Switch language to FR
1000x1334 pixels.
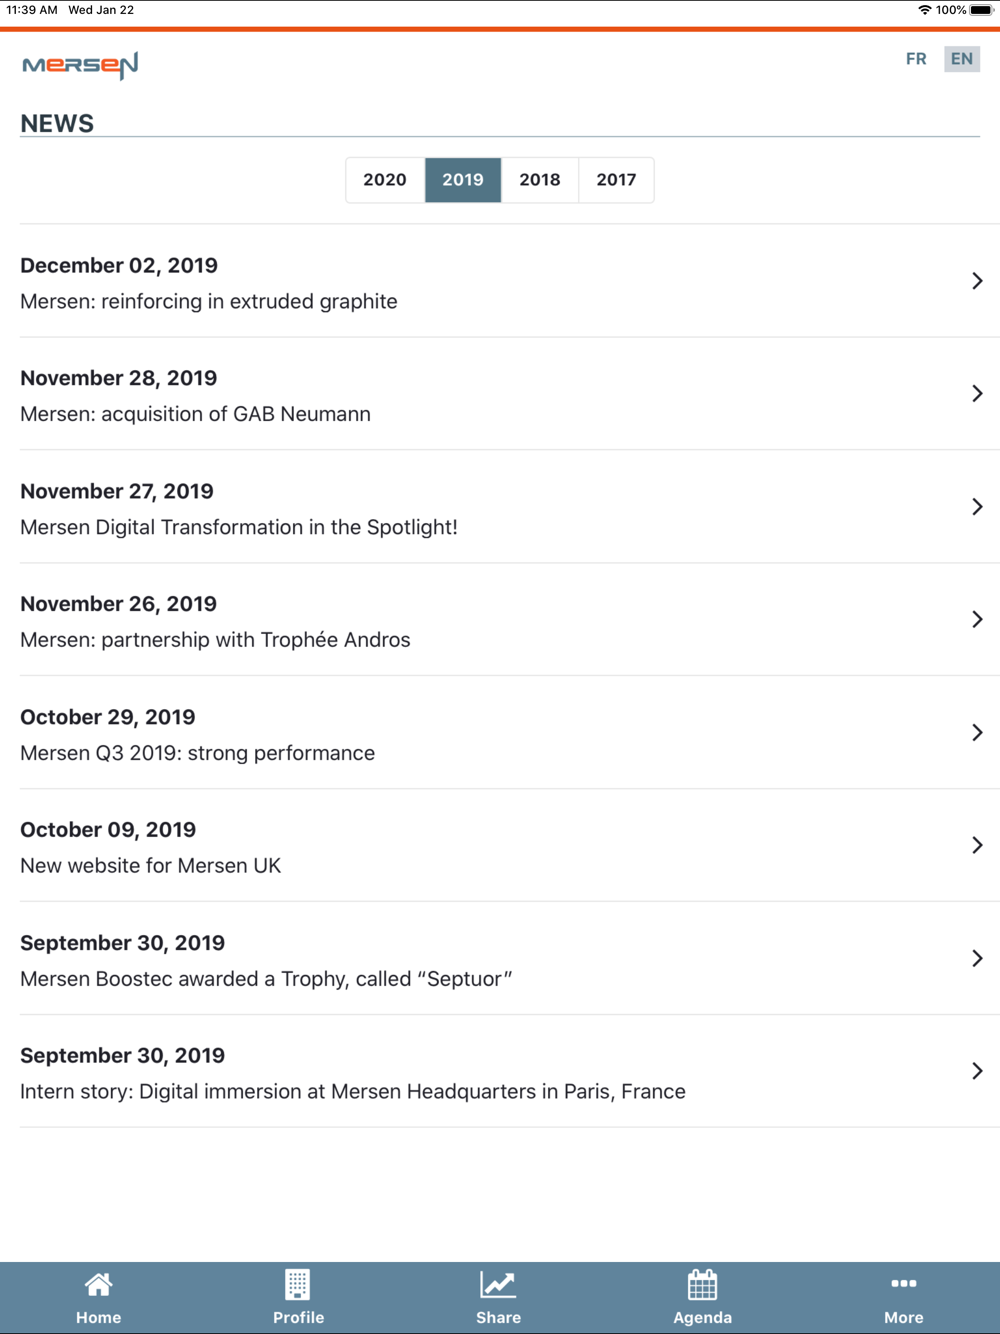[916, 59]
